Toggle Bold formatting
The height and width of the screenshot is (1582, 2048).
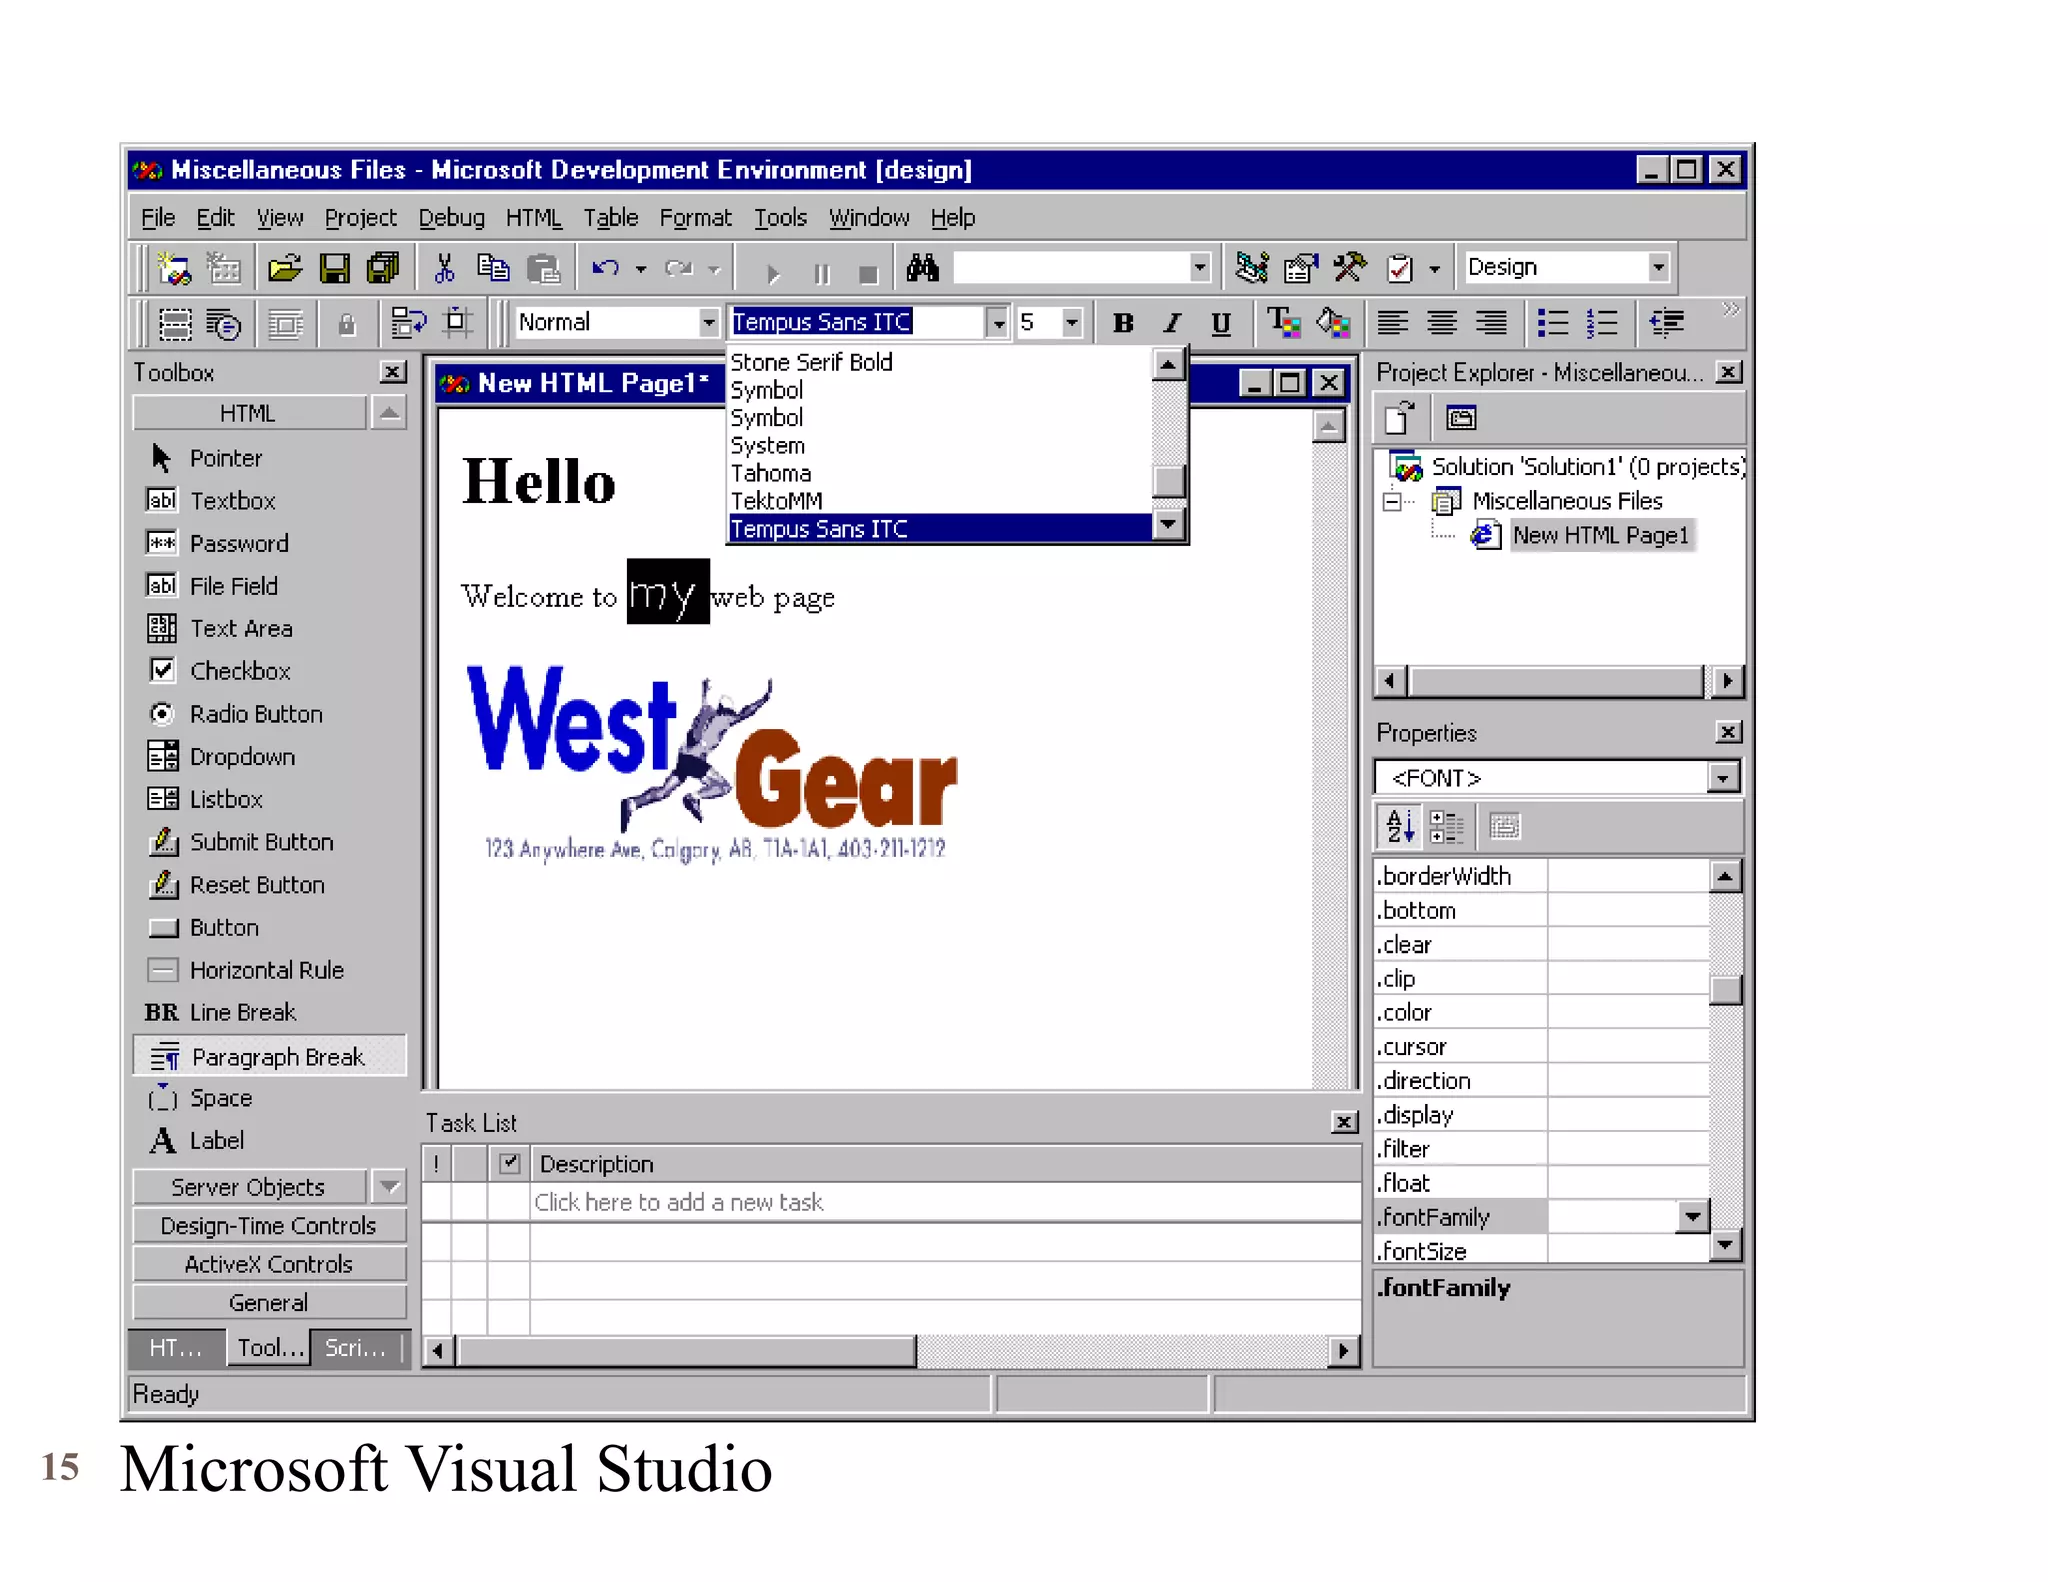pyautogui.click(x=1123, y=323)
